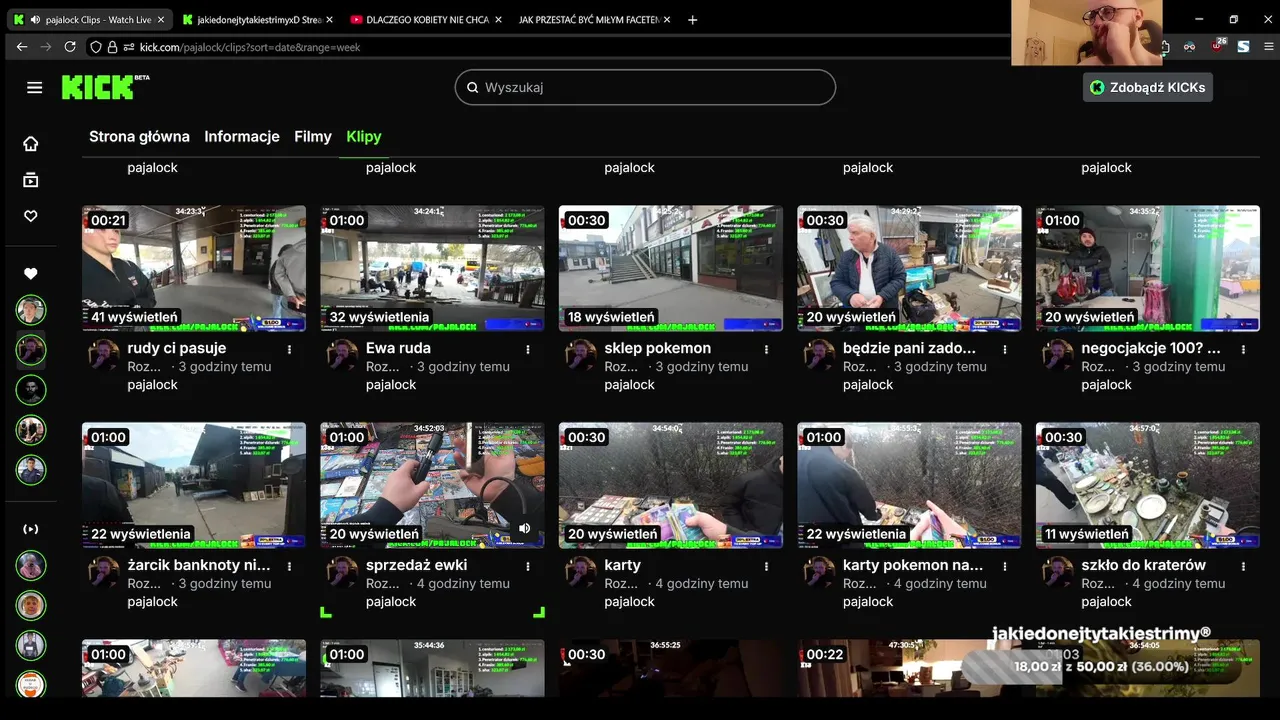Open options menu for 'karty' clip

pos(767,566)
